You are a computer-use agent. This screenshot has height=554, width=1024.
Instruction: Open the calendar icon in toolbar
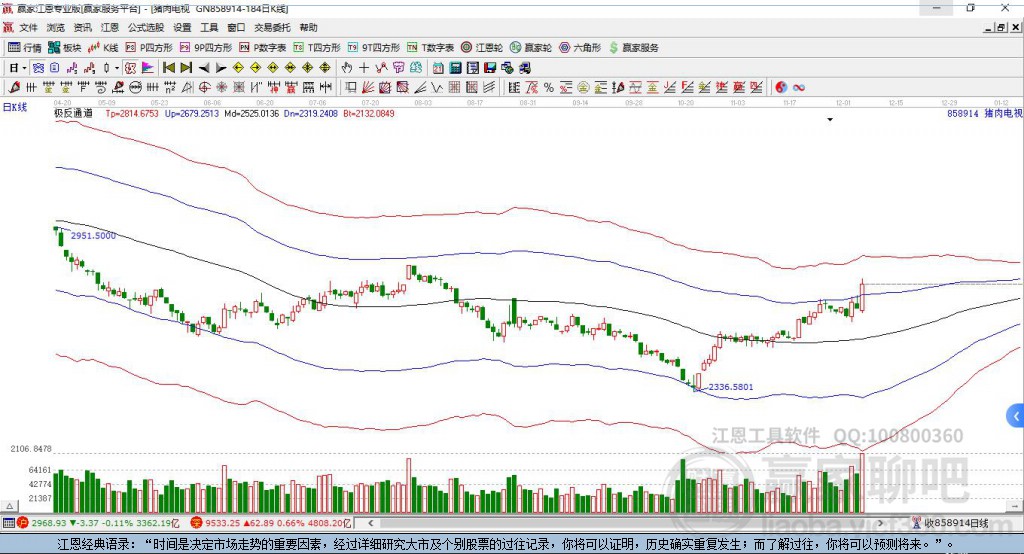438,68
